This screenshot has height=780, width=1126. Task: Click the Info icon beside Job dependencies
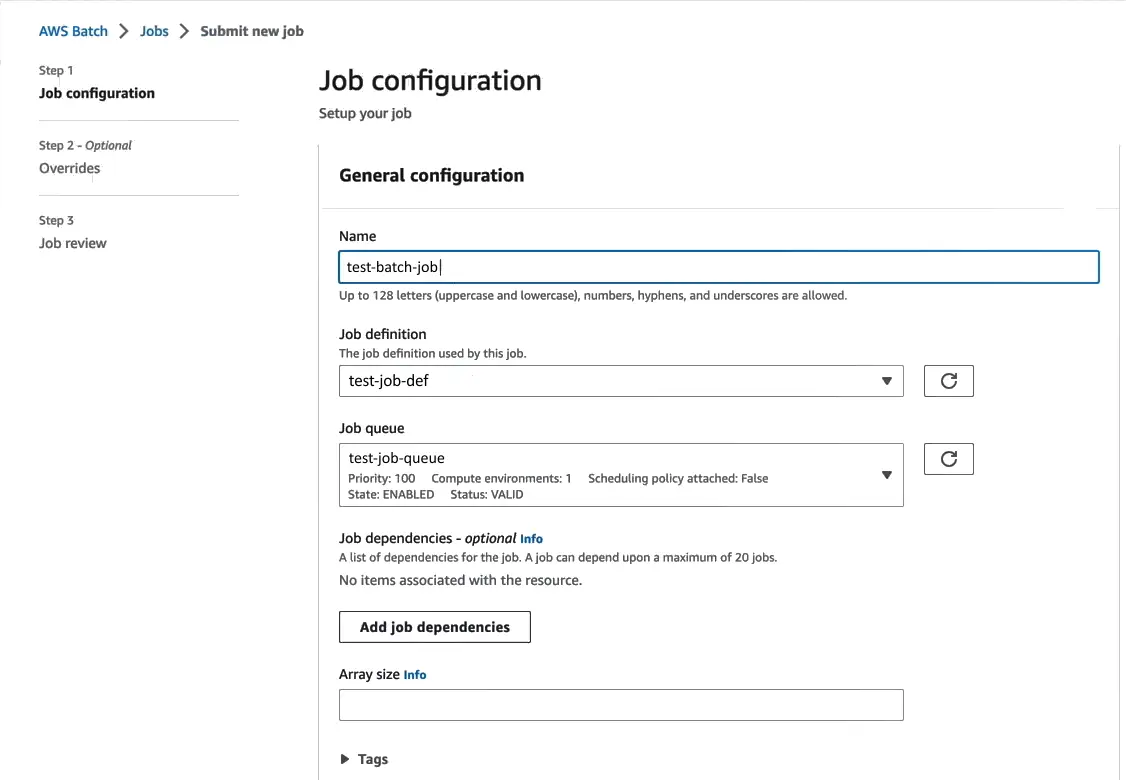(x=531, y=538)
